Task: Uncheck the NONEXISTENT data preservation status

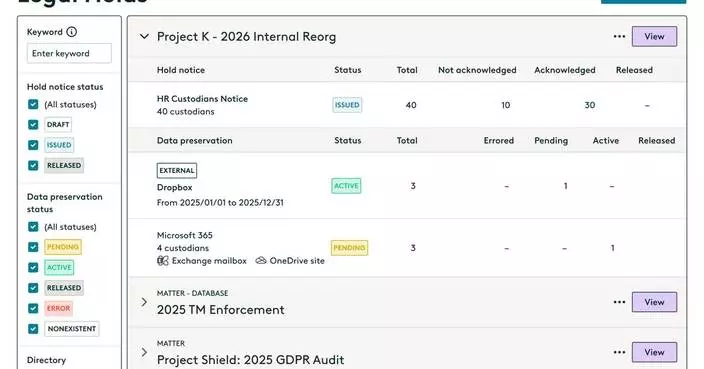Action: tap(33, 329)
